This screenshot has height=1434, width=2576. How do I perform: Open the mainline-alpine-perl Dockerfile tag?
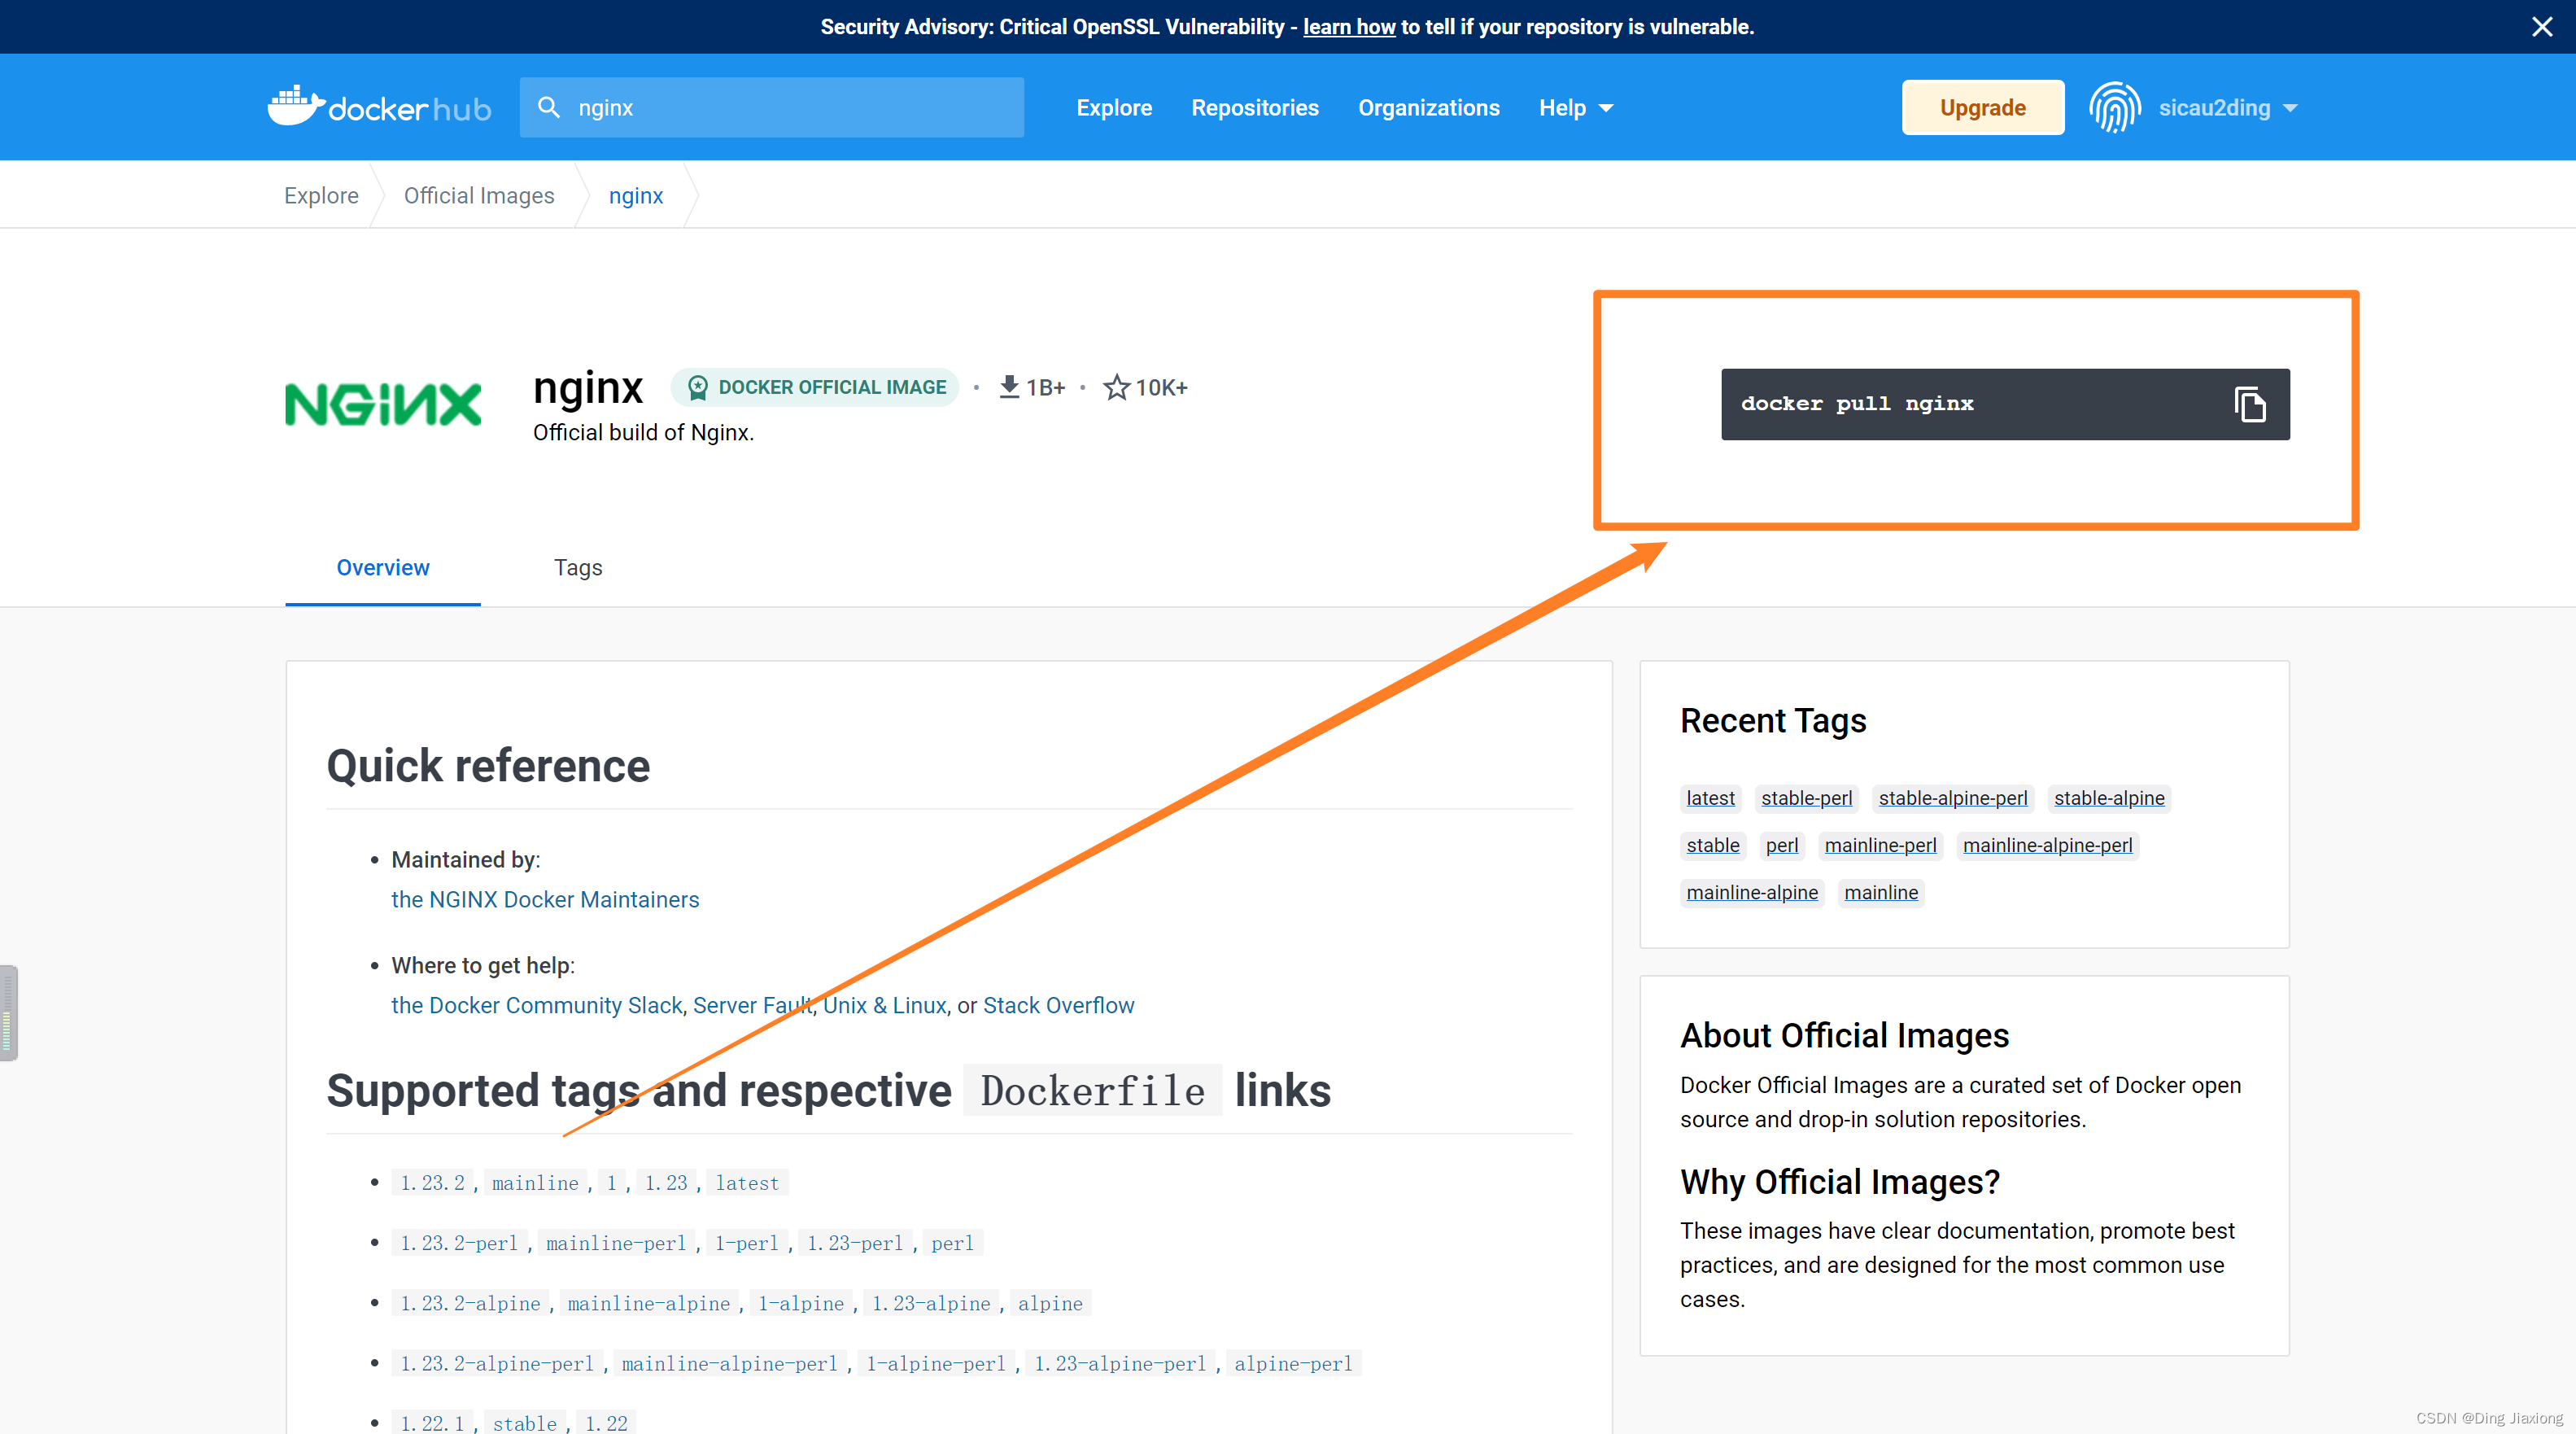pyautogui.click(x=729, y=1363)
